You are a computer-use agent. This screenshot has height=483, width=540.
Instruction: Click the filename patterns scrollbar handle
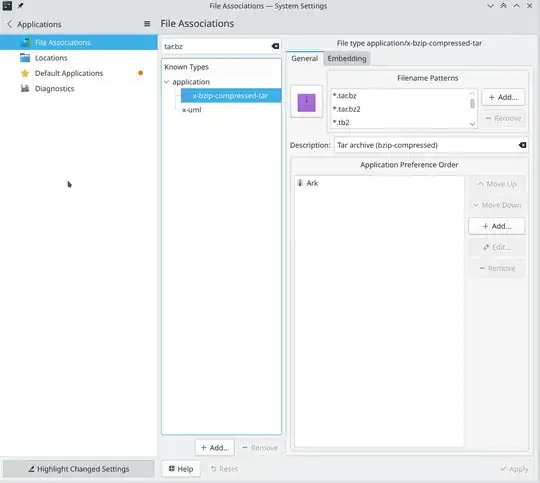click(x=472, y=103)
